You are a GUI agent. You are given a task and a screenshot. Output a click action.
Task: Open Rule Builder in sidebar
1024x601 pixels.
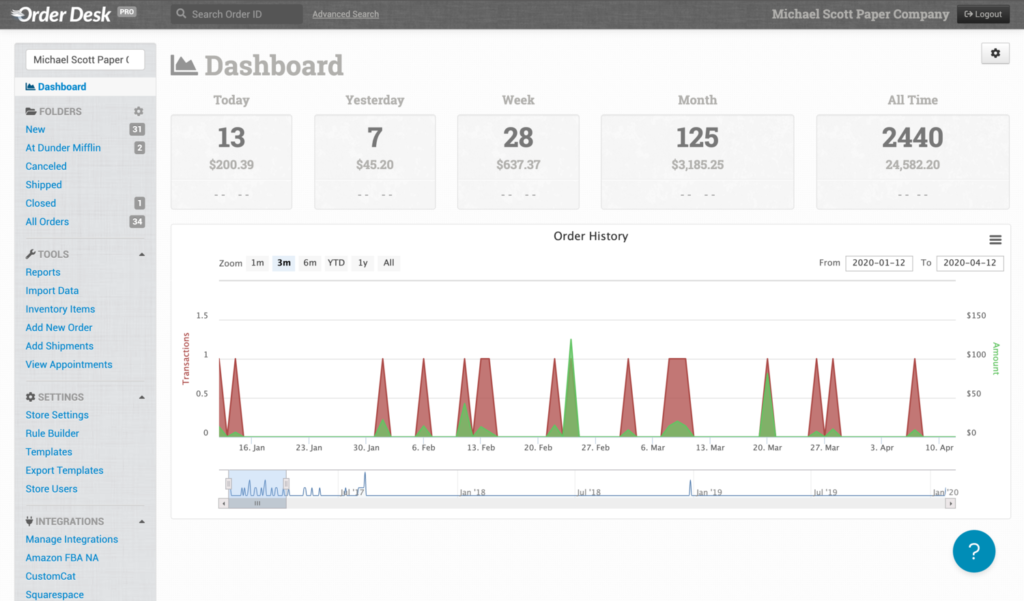click(x=52, y=433)
